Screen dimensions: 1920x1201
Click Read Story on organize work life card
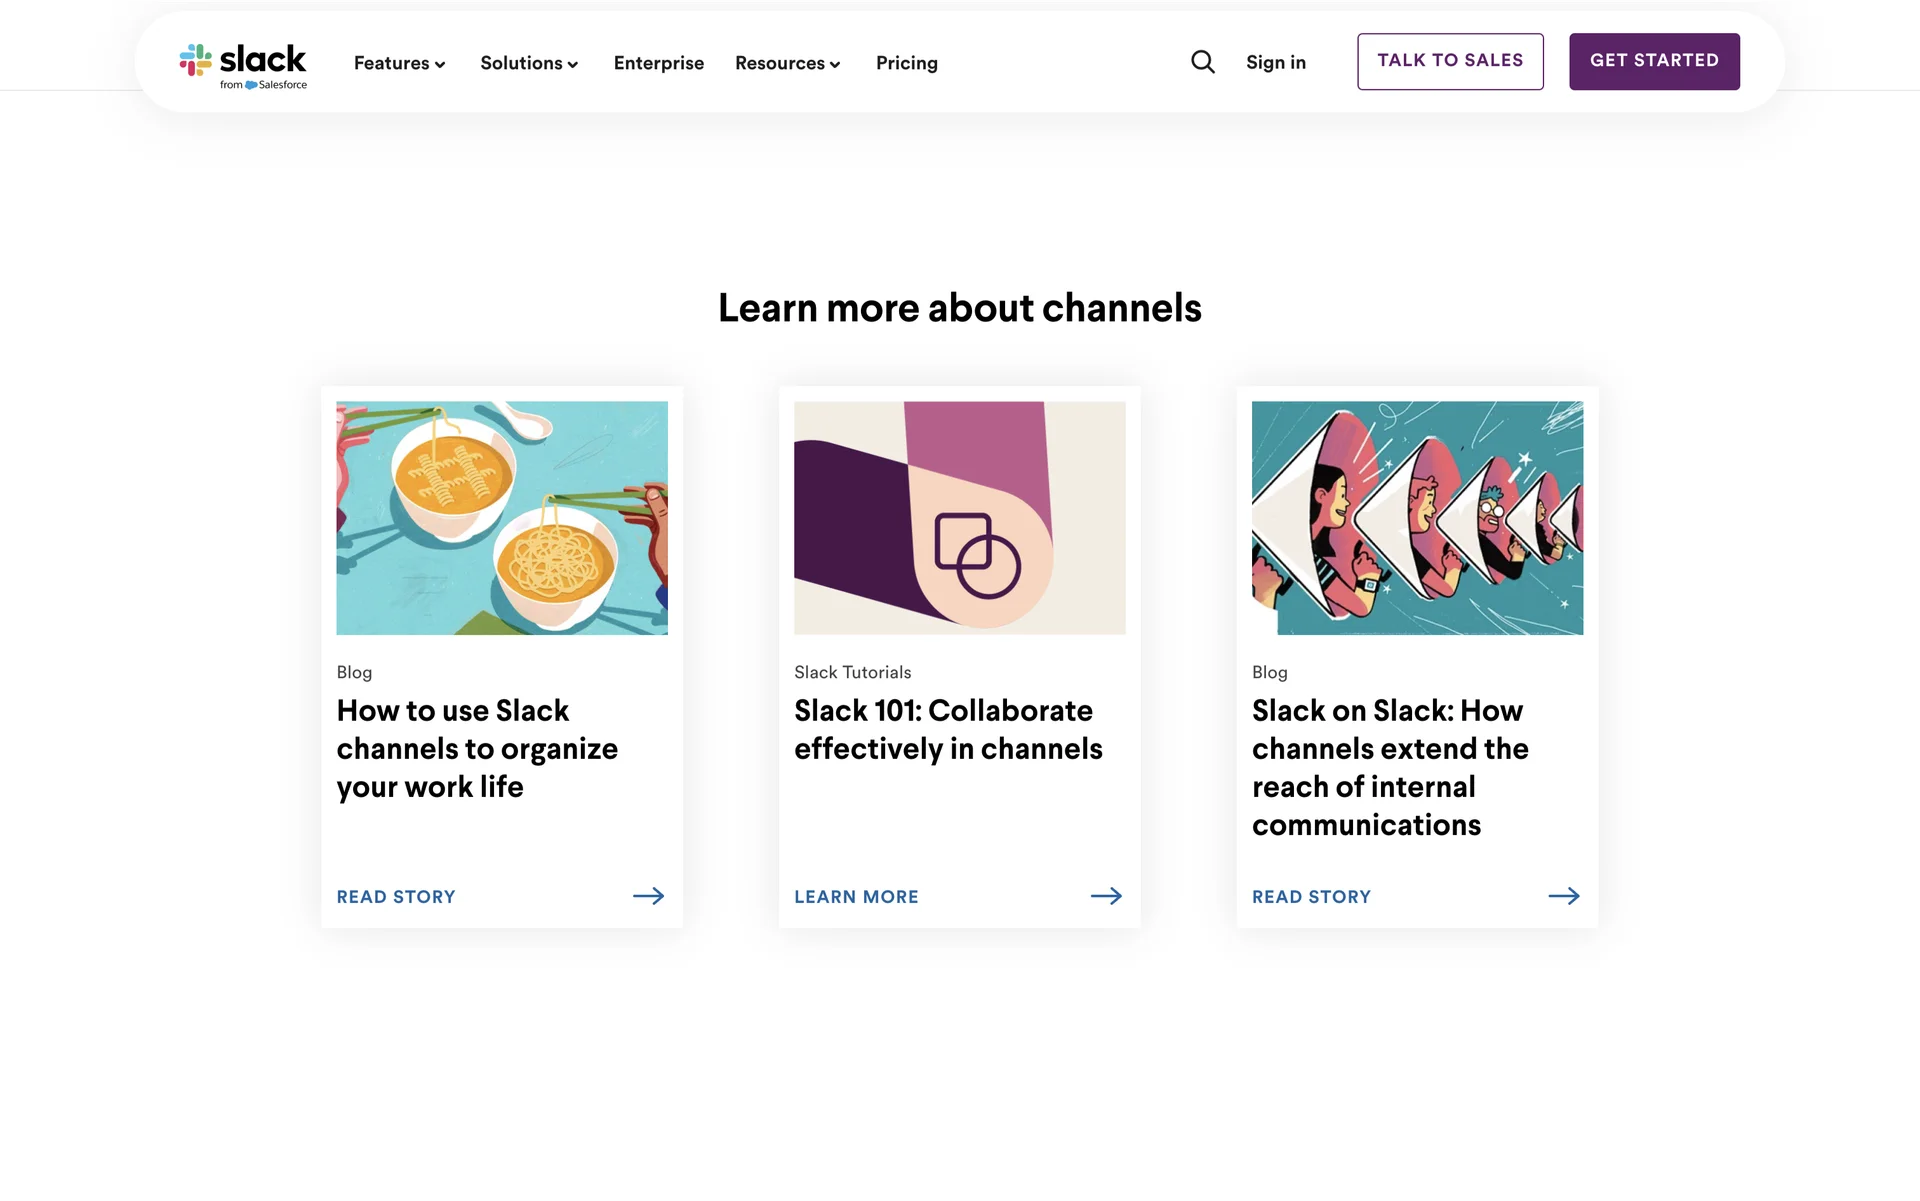tap(396, 897)
